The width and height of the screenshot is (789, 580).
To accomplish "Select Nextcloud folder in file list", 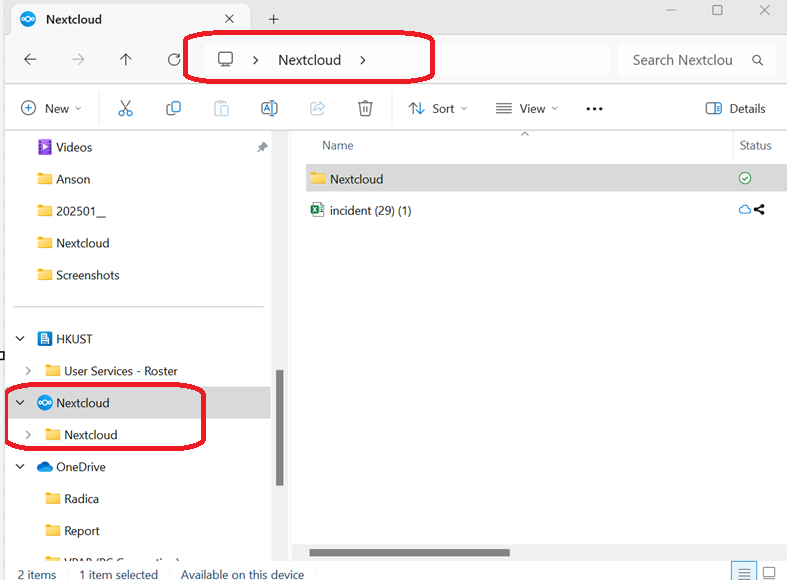I will pyautogui.click(x=546, y=178).
